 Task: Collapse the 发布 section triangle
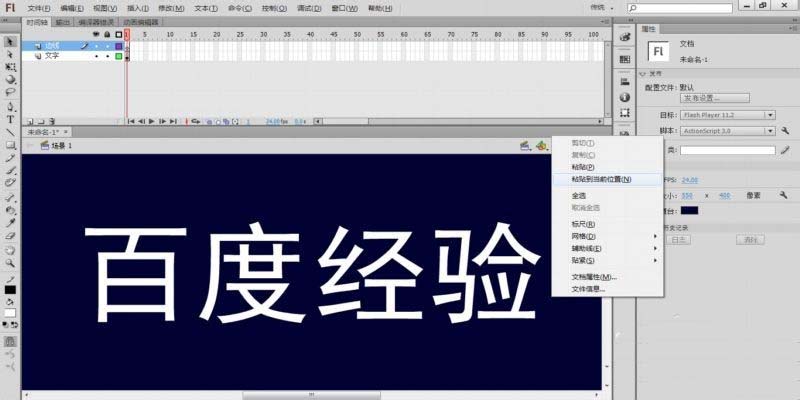click(643, 74)
